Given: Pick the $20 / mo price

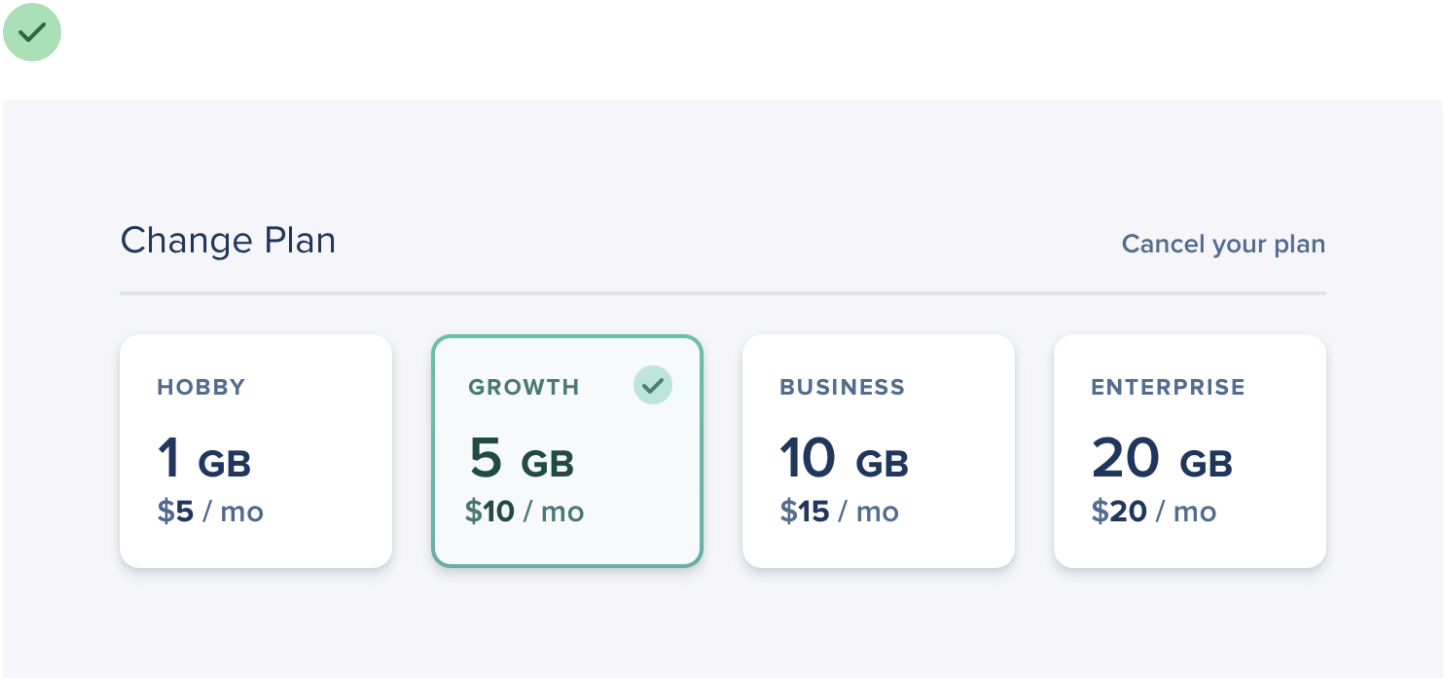Looking at the screenshot, I should tap(1153, 512).
